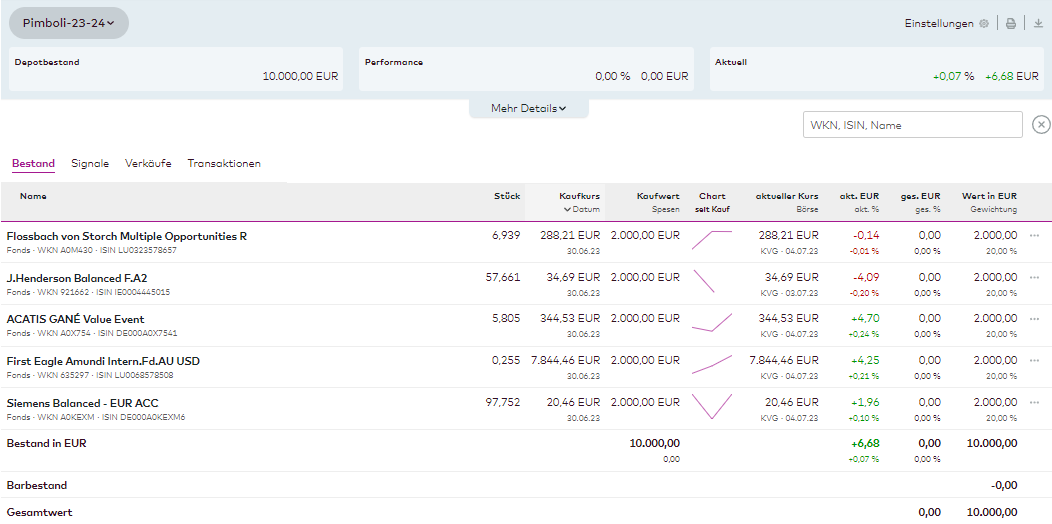This screenshot has height=524, width=1052.
Task: Sort by Wert in EUR column header
Action: click(989, 196)
